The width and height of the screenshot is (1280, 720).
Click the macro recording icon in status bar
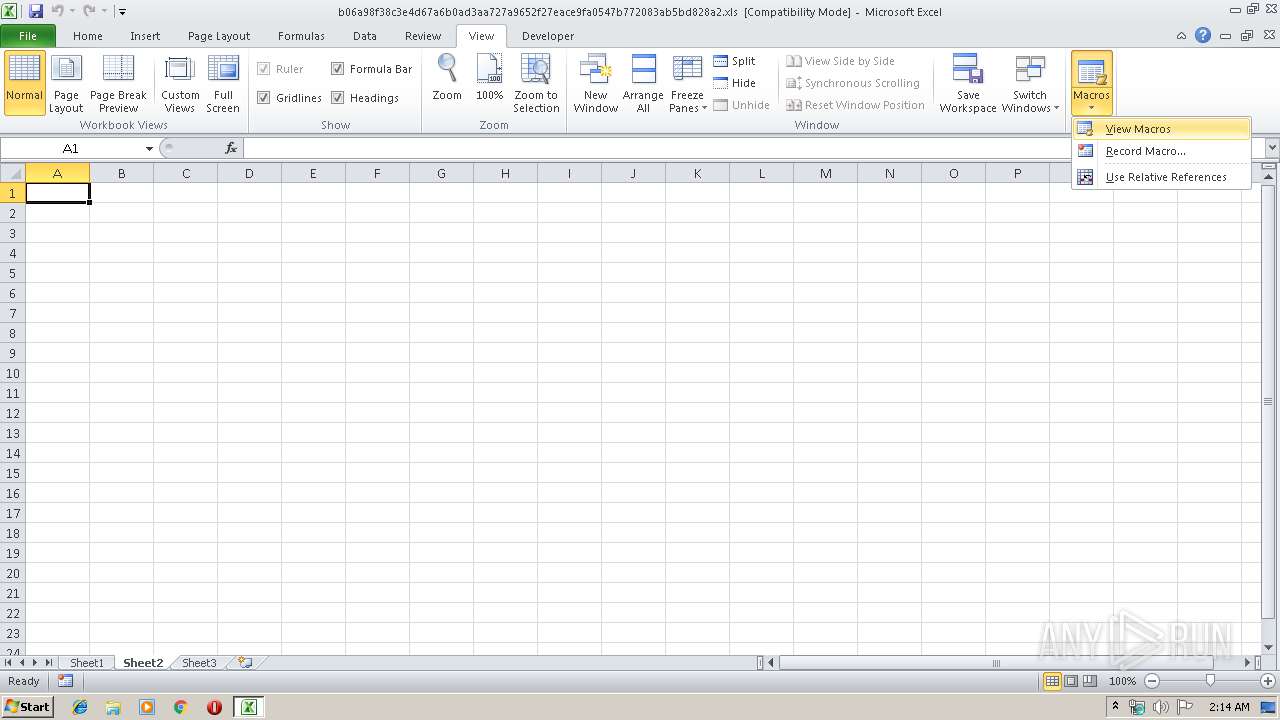[65, 681]
